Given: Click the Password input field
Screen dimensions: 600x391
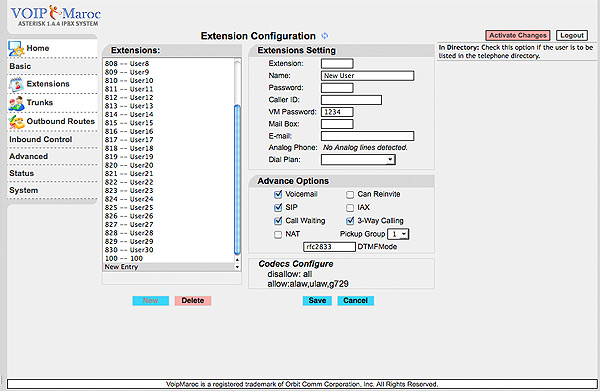Looking at the screenshot, I should (x=337, y=88).
